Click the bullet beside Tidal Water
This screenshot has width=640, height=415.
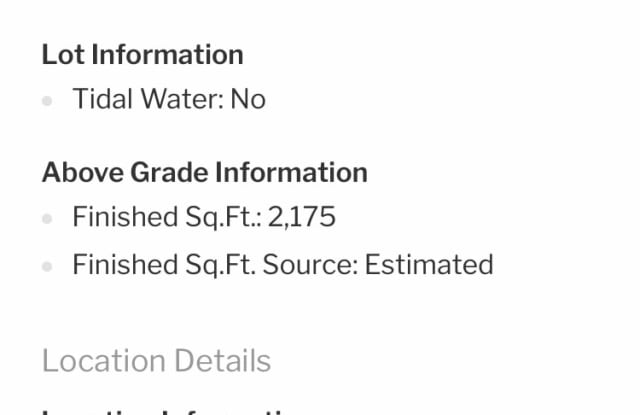tap(47, 100)
